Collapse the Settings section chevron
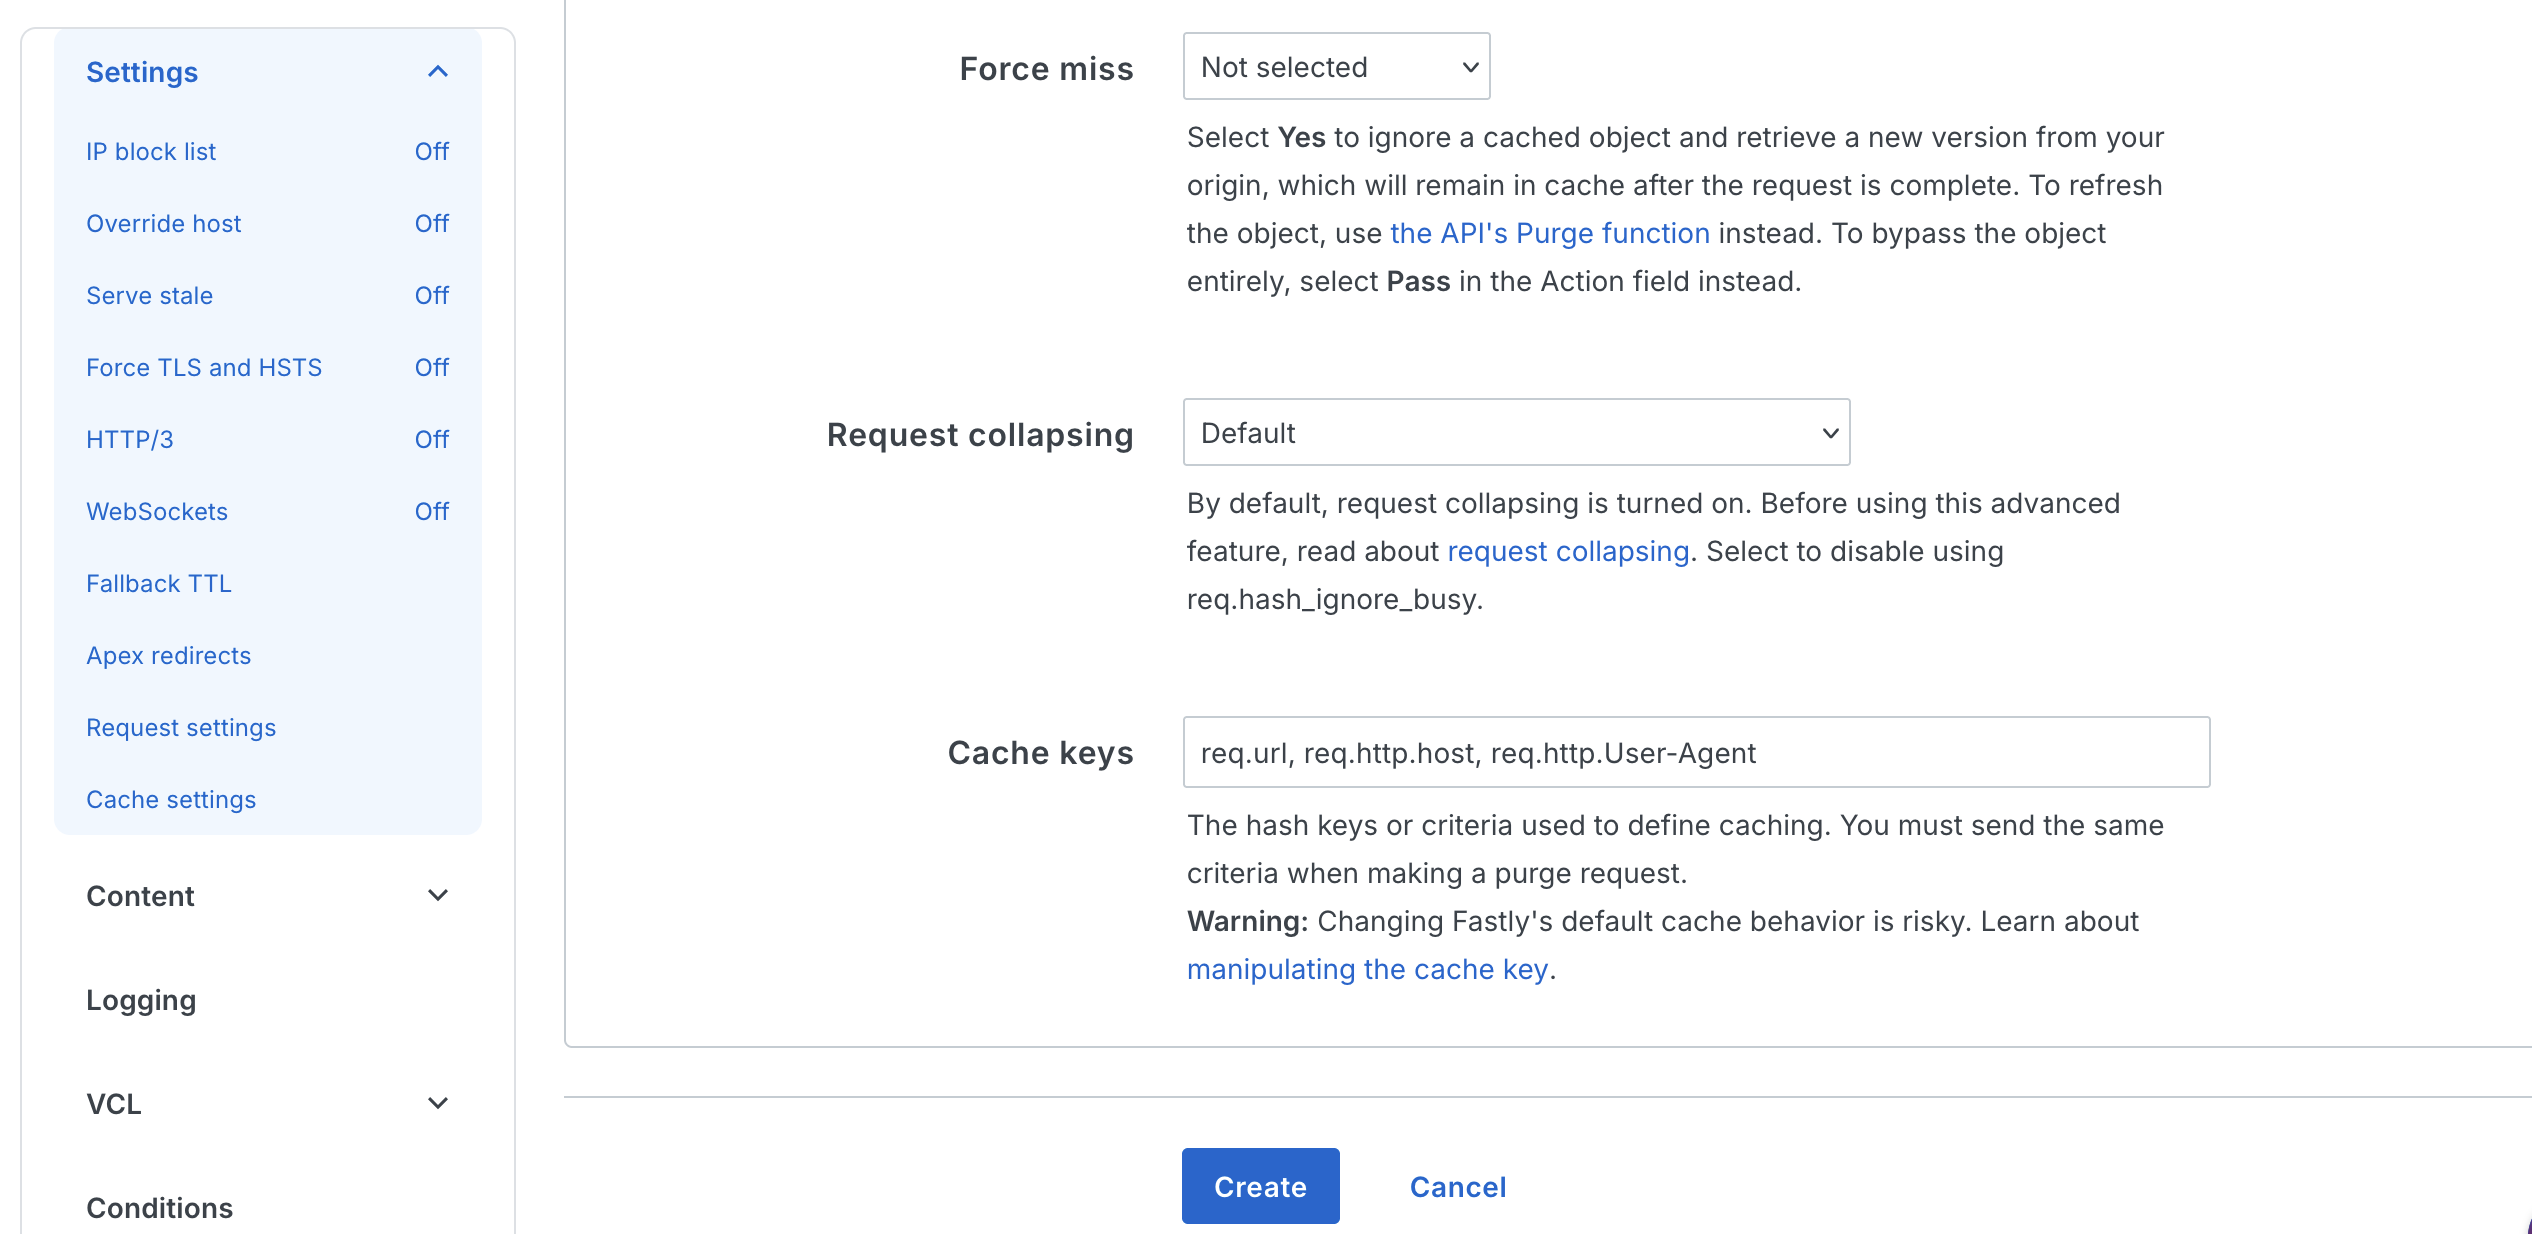This screenshot has height=1234, width=2532. point(437,72)
